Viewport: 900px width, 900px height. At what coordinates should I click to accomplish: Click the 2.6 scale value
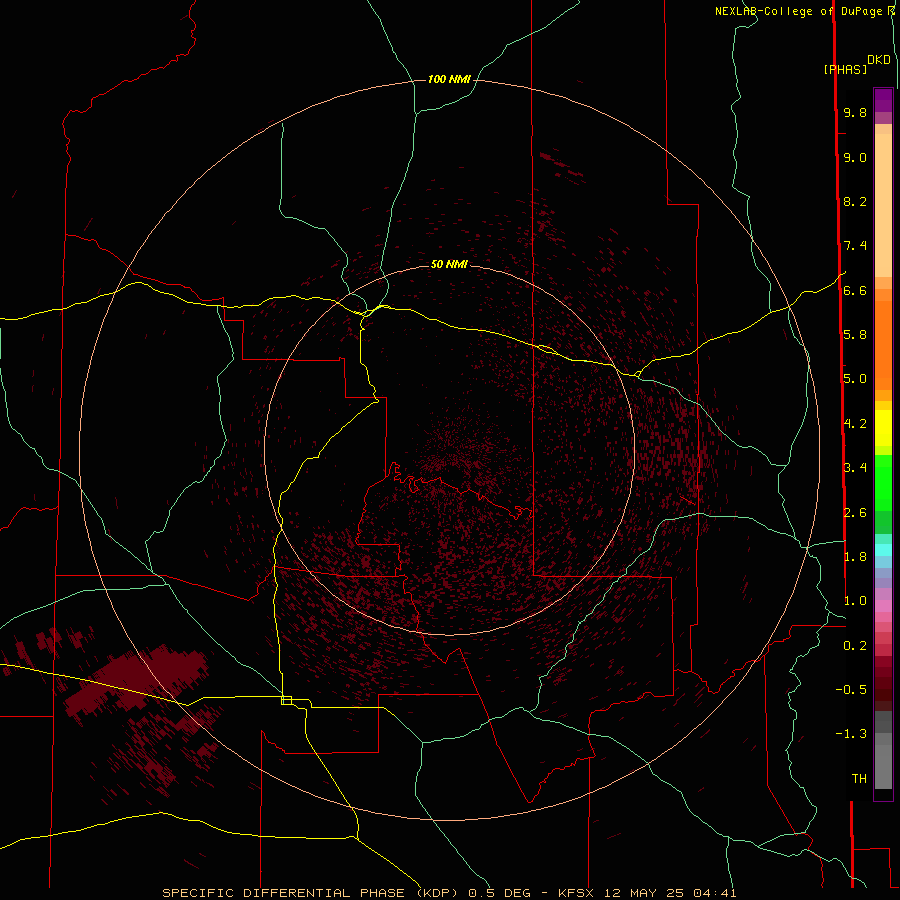[855, 513]
